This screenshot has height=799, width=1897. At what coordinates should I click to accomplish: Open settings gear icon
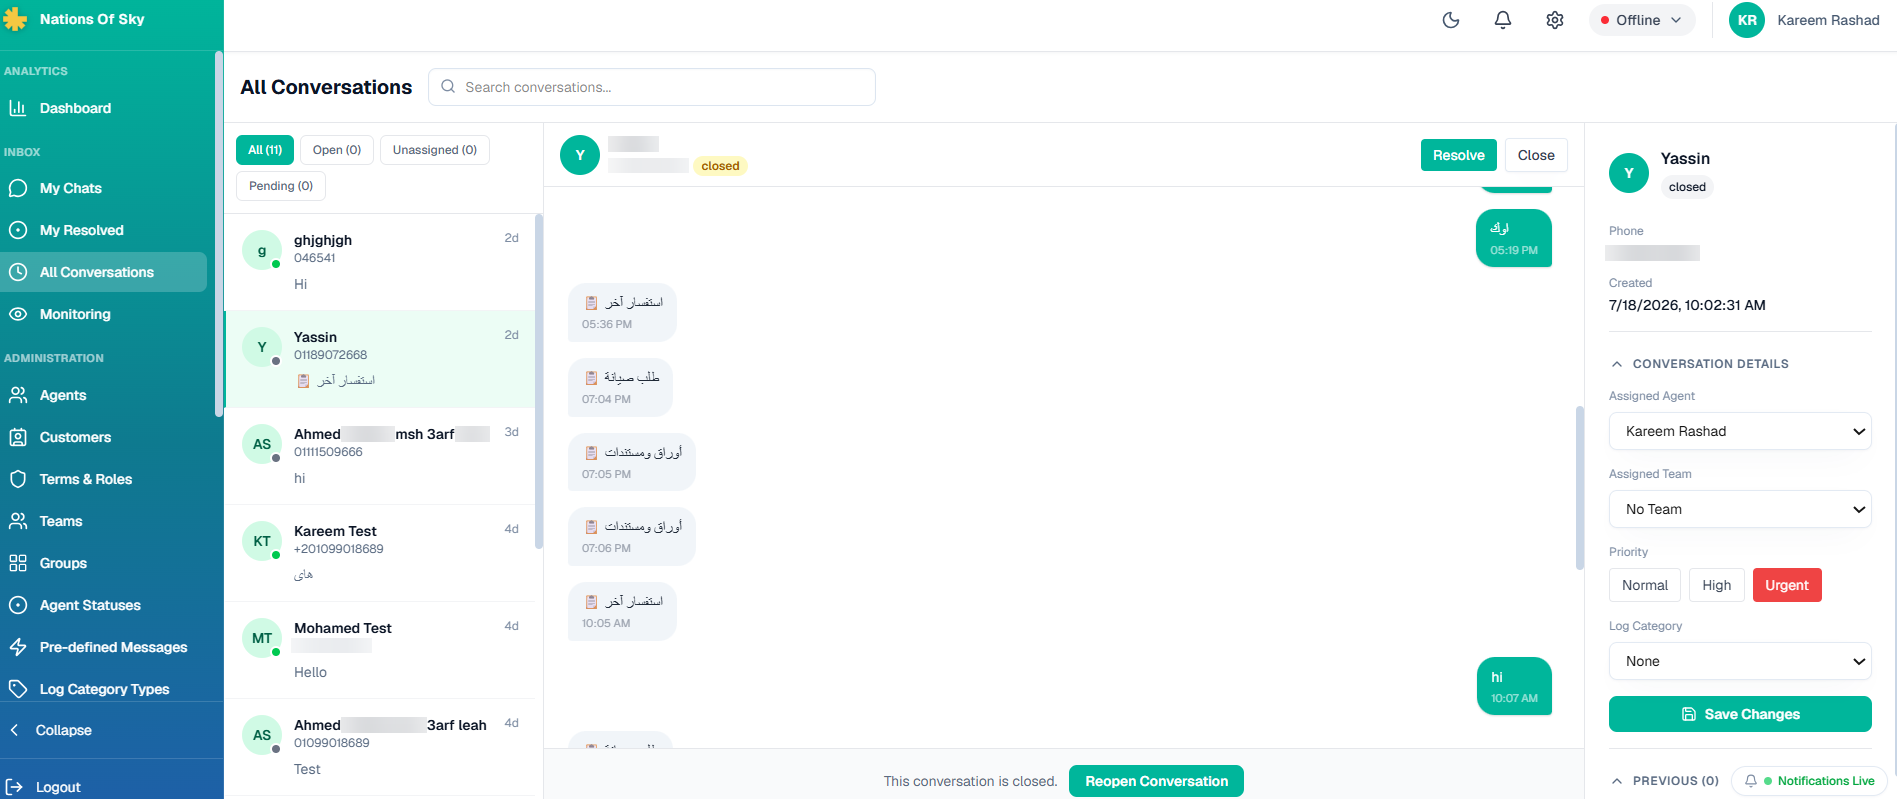tap(1555, 20)
